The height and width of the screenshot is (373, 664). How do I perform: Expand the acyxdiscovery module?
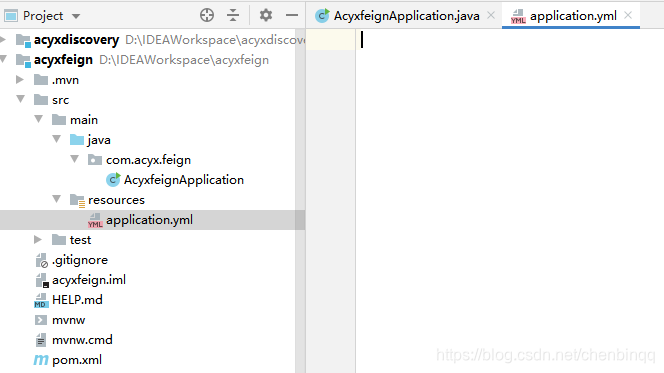click(x=3, y=40)
